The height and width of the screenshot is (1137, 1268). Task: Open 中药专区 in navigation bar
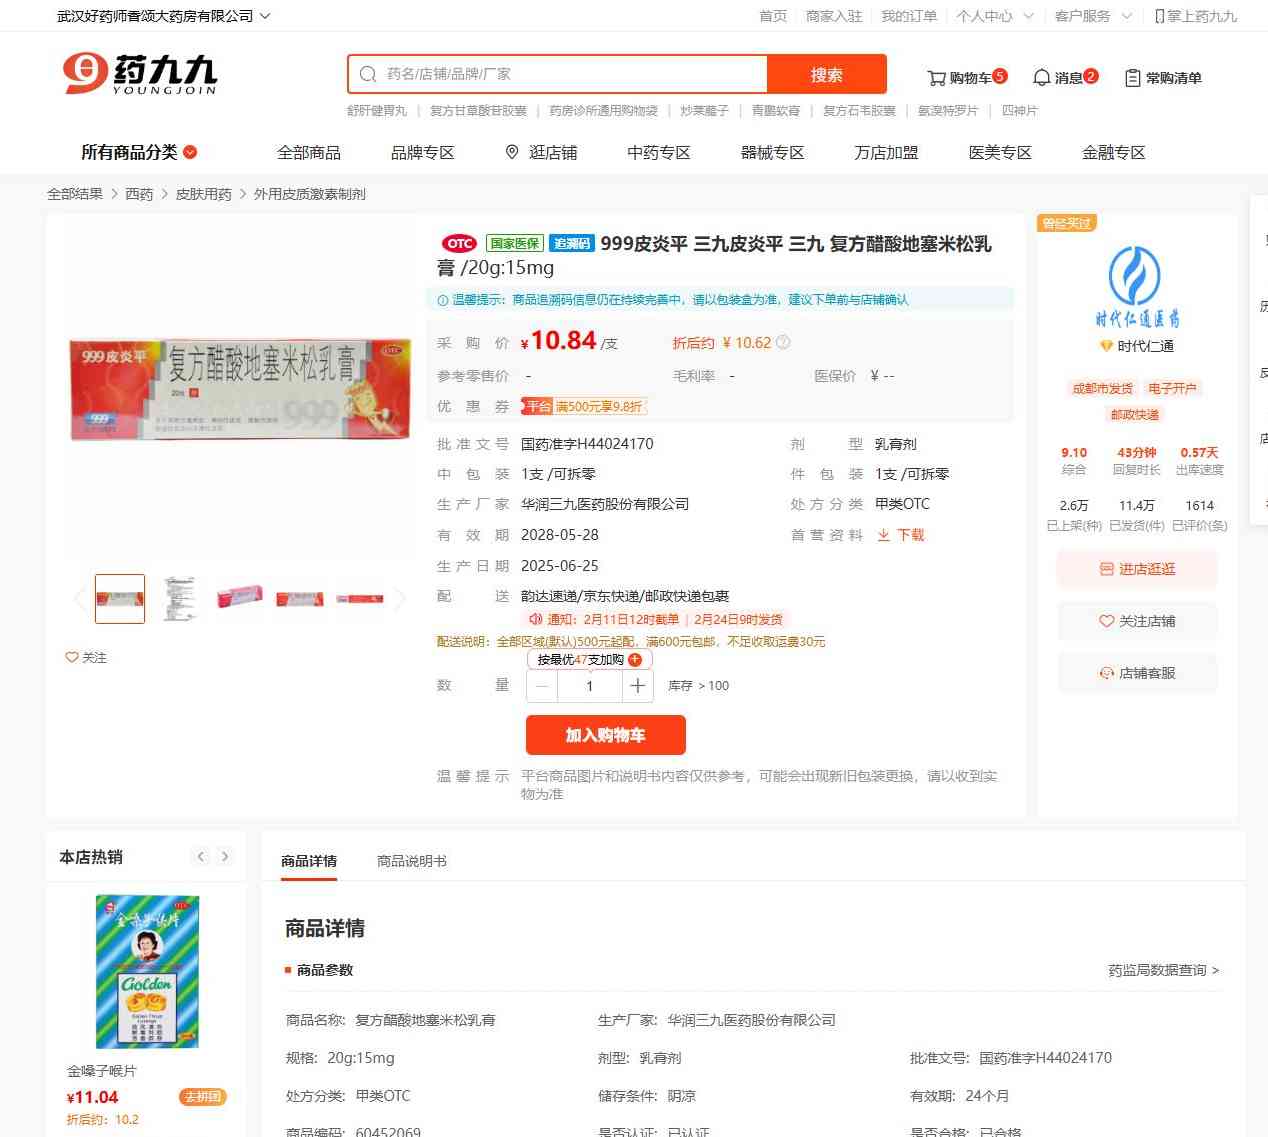659,152
